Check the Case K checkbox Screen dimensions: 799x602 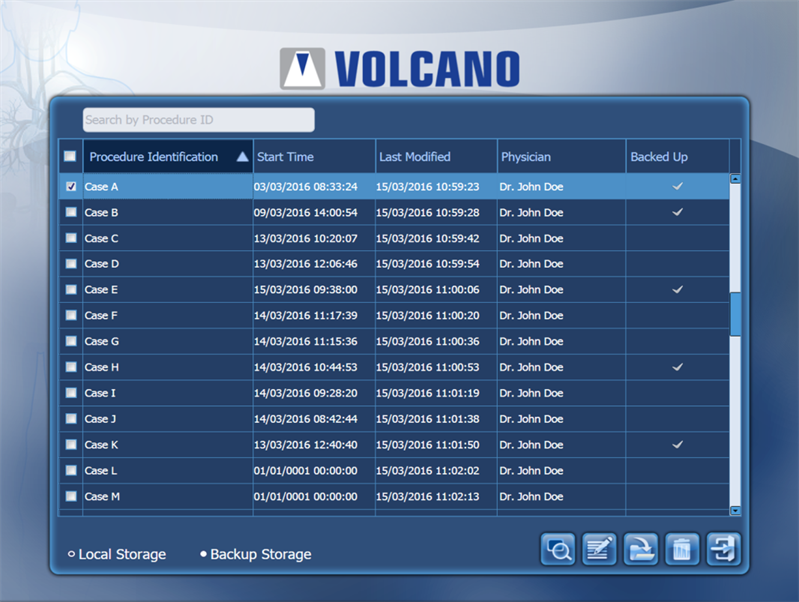click(71, 444)
